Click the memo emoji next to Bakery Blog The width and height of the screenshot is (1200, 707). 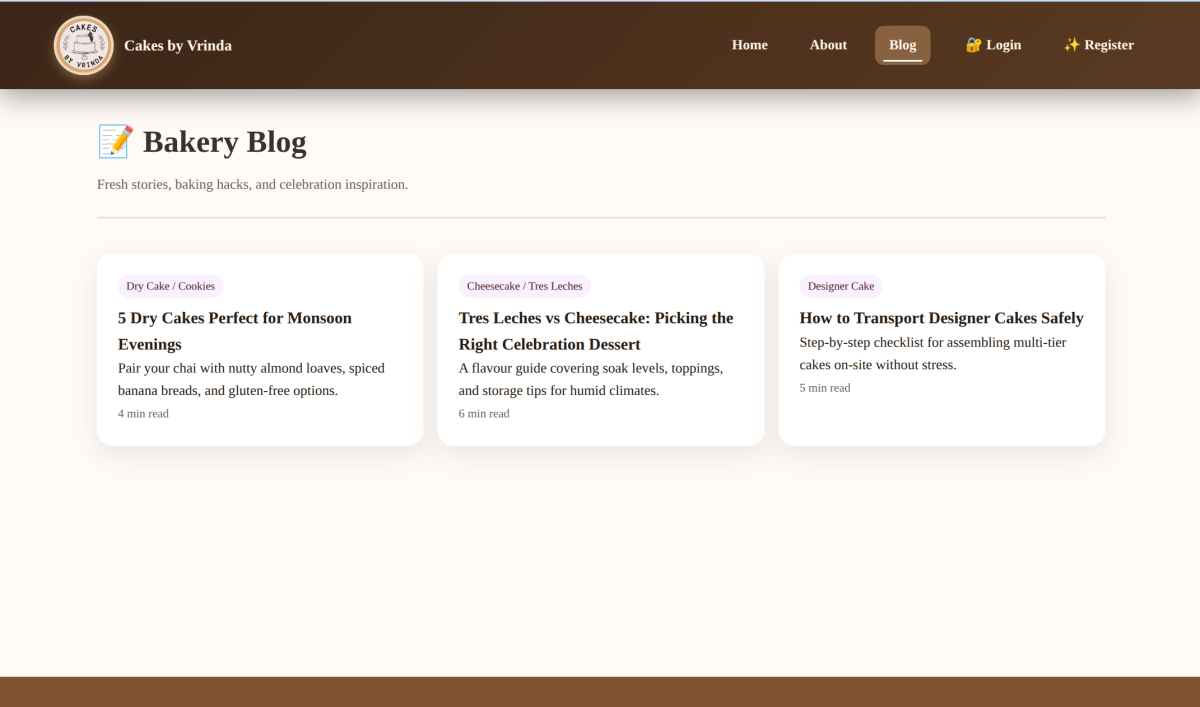click(115, 141)
